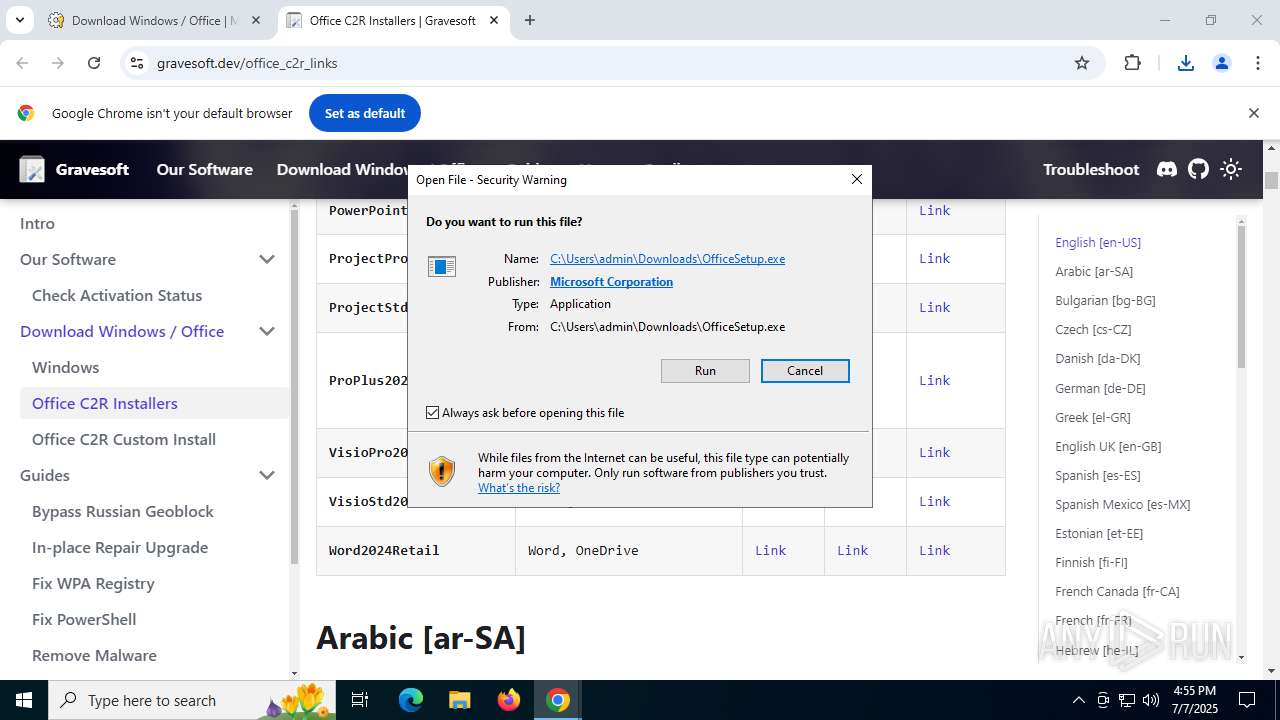Open the volume control tray icon

pyautogui.click(x=1151, y=700)
